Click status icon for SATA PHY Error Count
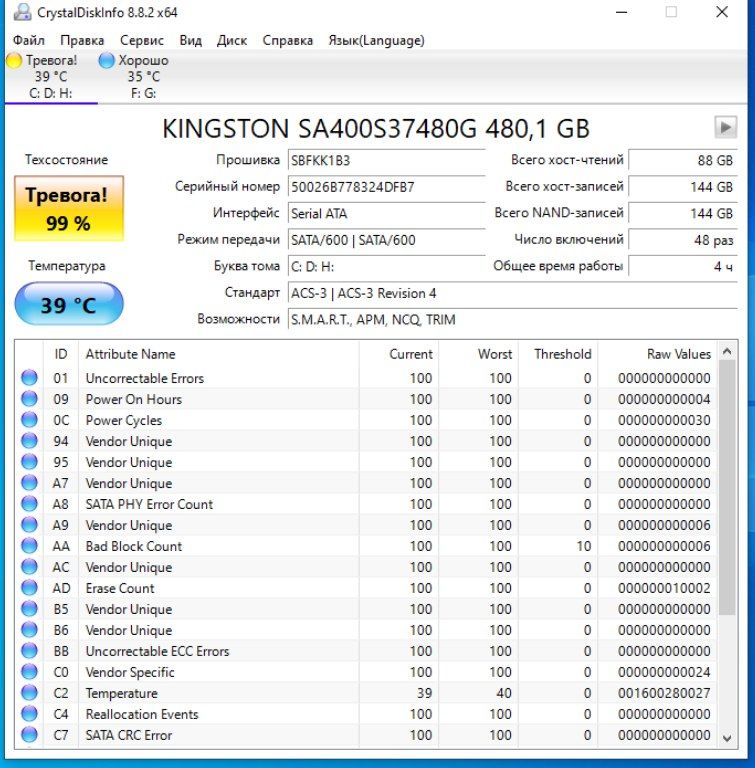The image size is (755, 768). [x=29, y=504]
